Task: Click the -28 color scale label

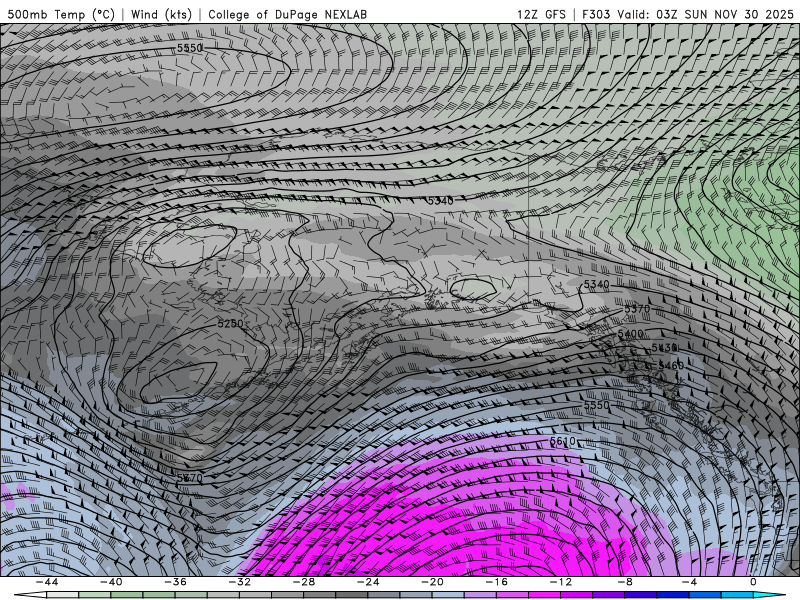Action: pos(304,582)
